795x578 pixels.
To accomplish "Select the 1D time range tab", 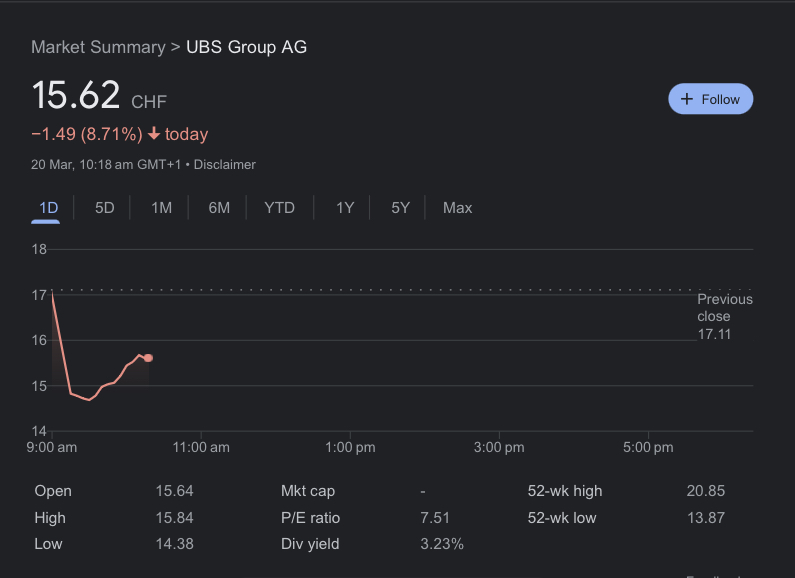I will pyautogui.click(x=48, y=208).
